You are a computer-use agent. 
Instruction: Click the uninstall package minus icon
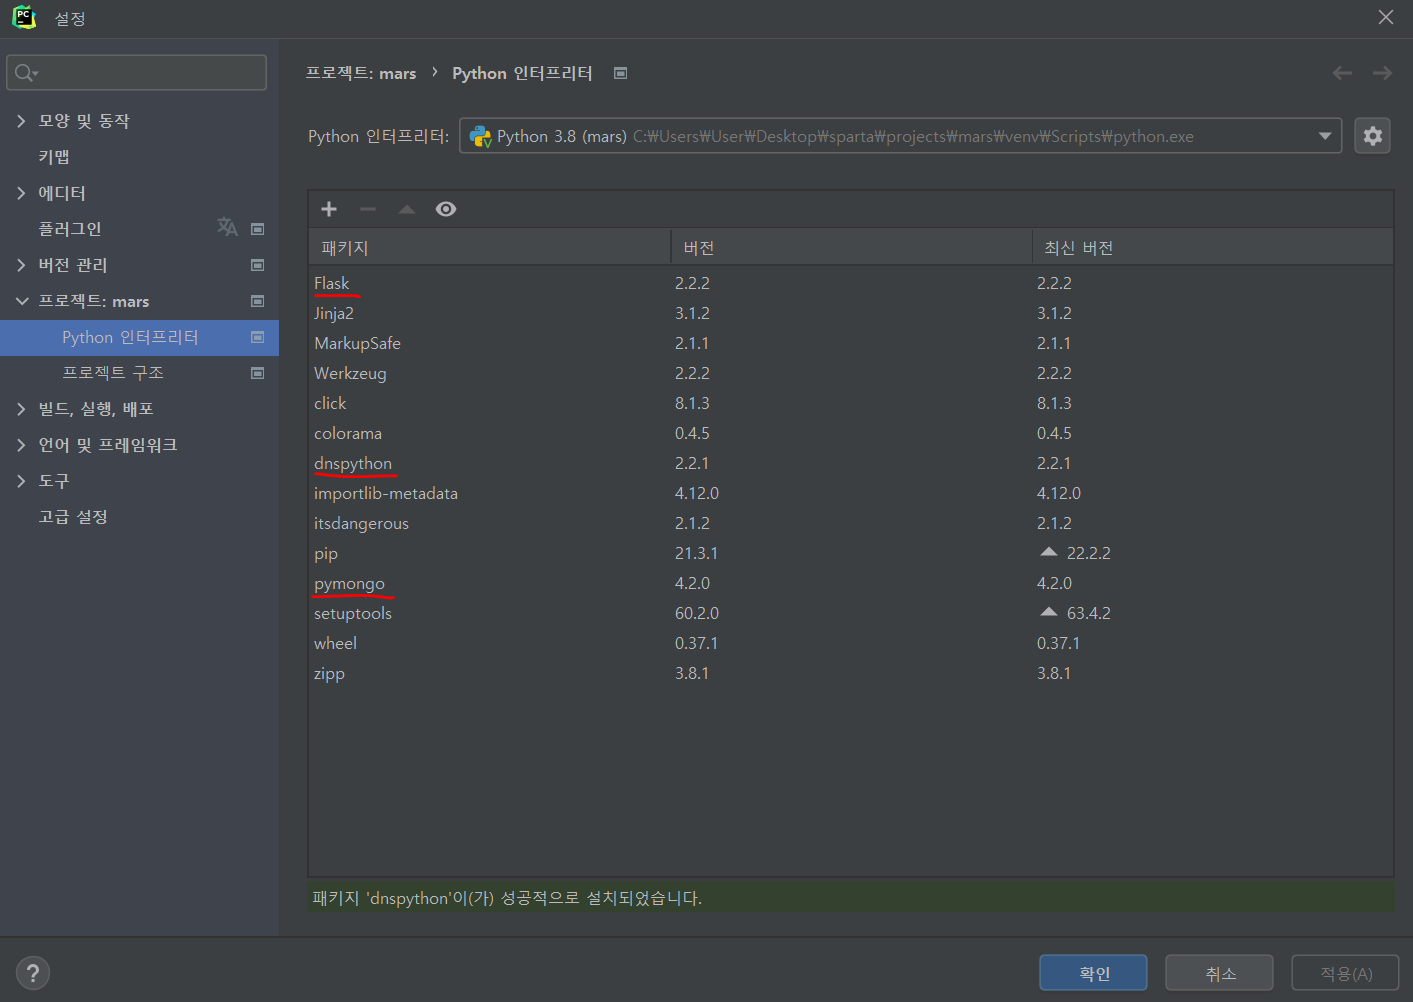pos(368,209)
